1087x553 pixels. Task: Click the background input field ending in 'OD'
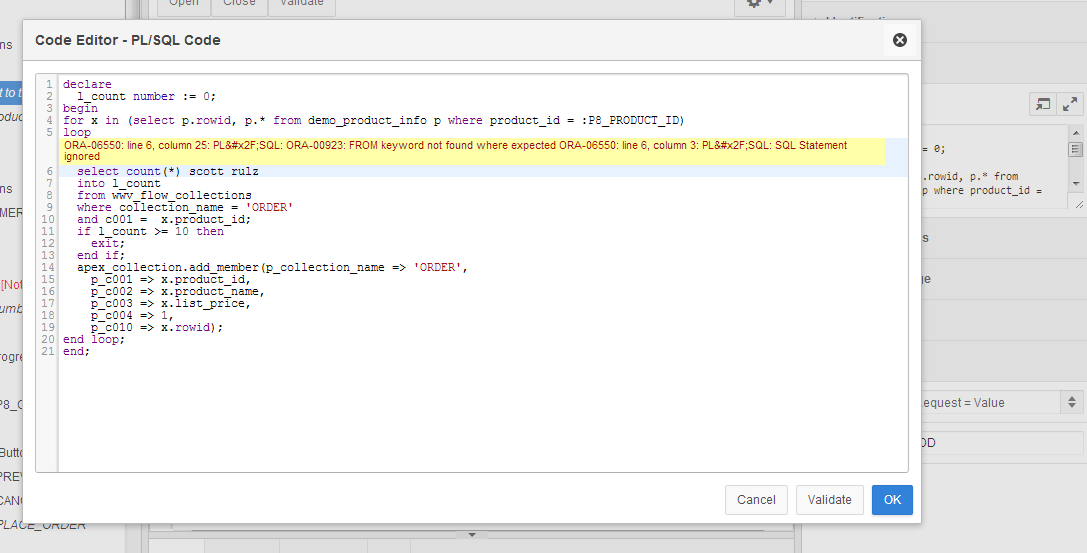pyautogui.click(x=1002, y=443)
